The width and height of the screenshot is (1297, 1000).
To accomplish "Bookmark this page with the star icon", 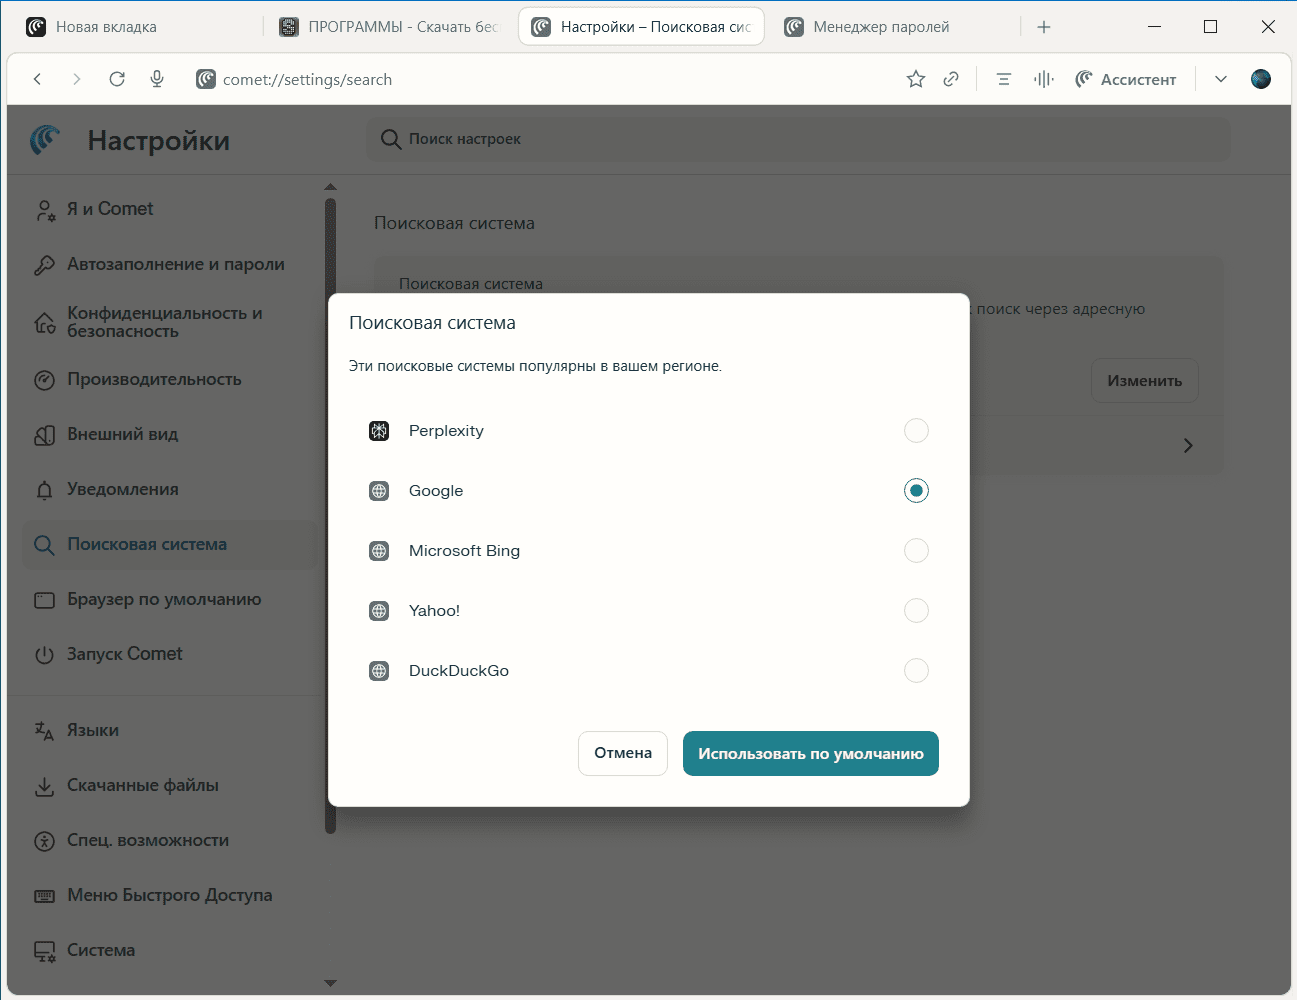I will pos(916,79).
